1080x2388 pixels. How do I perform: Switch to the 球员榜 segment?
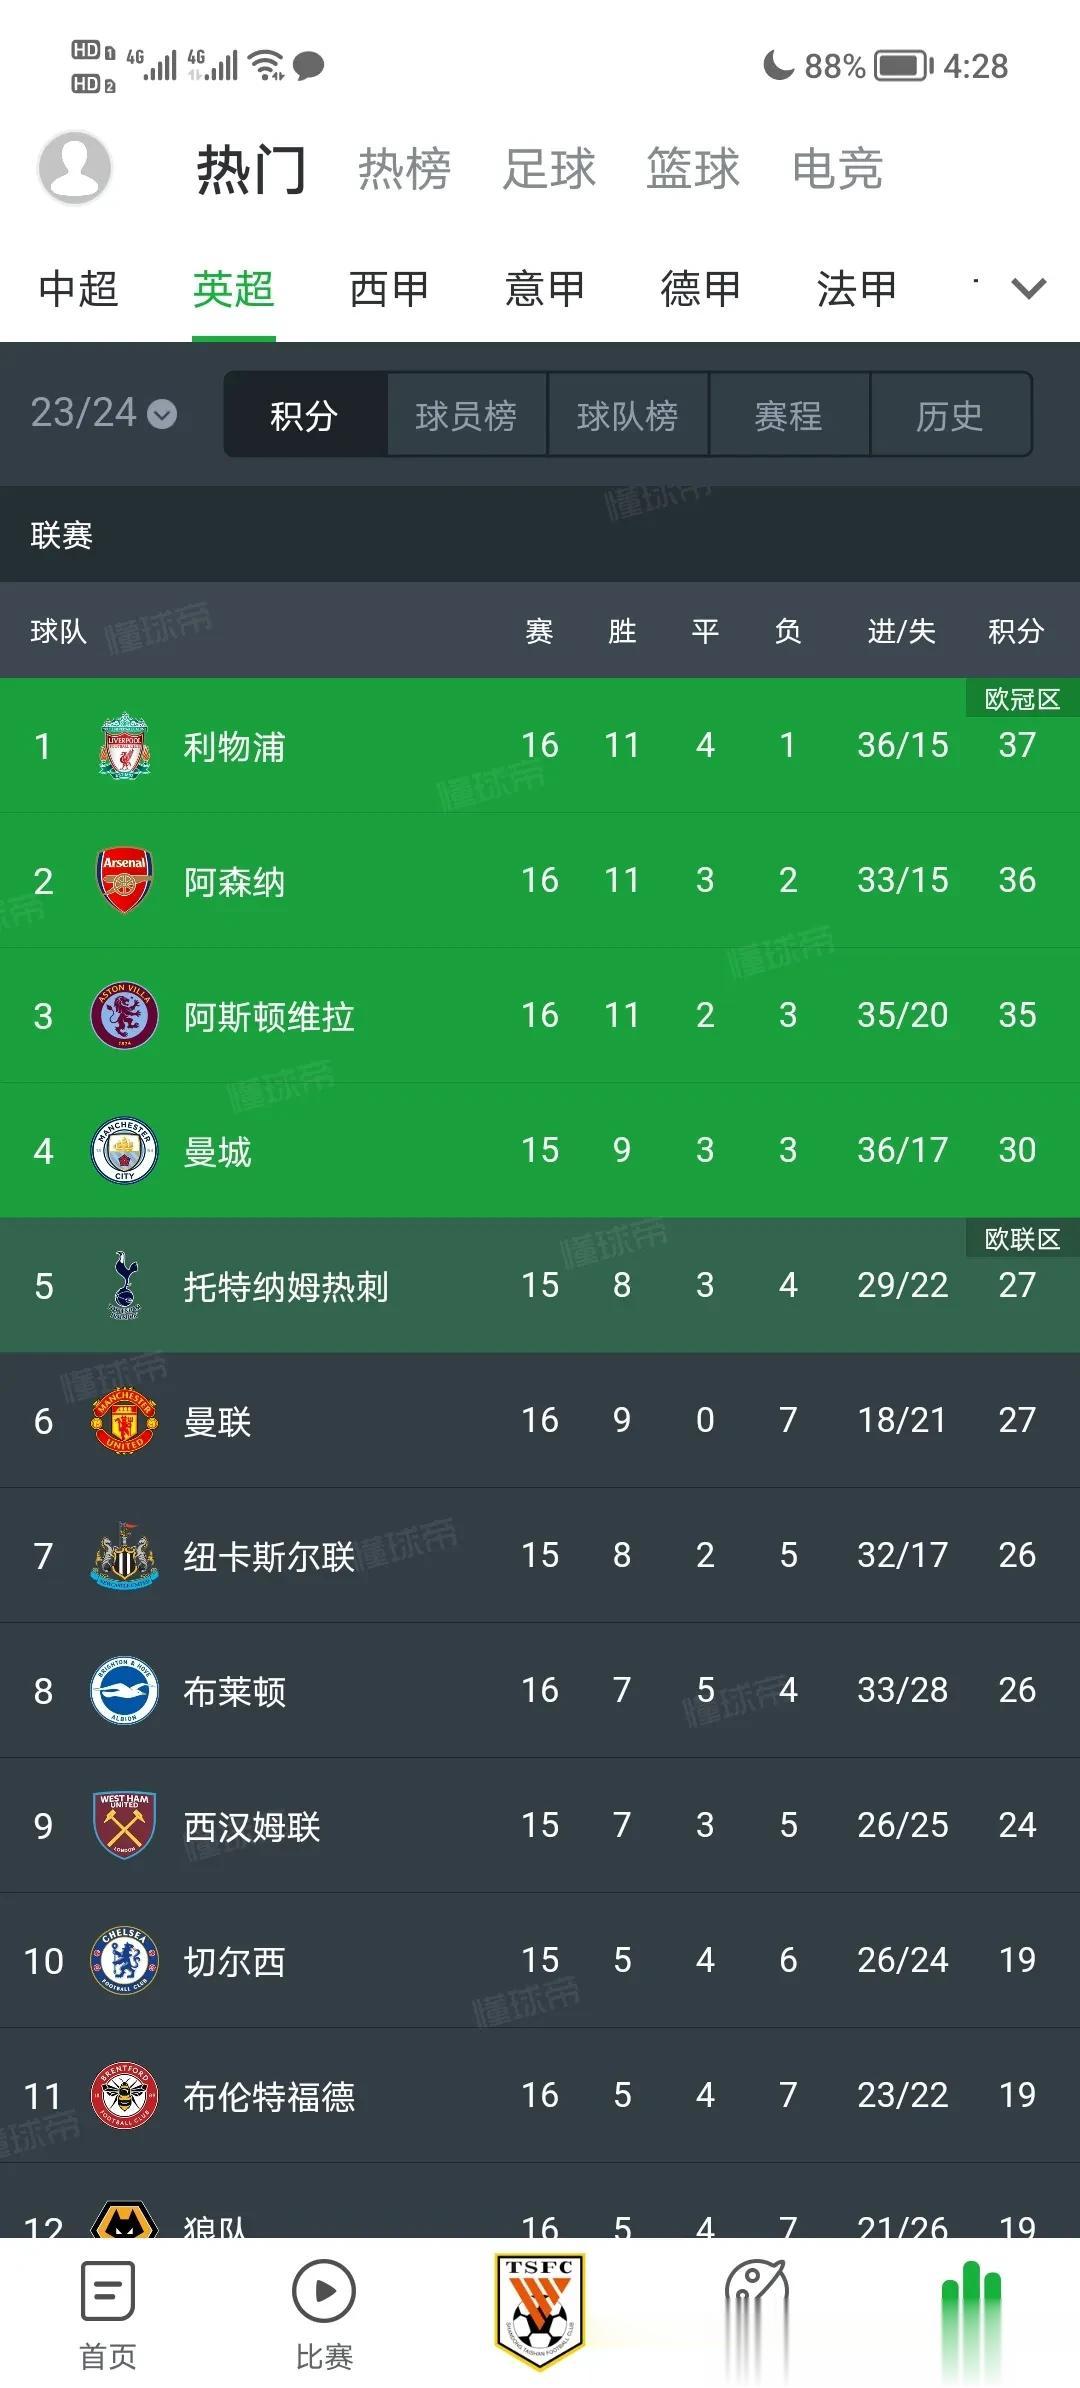pyautogui.click(x=466, y=415)
